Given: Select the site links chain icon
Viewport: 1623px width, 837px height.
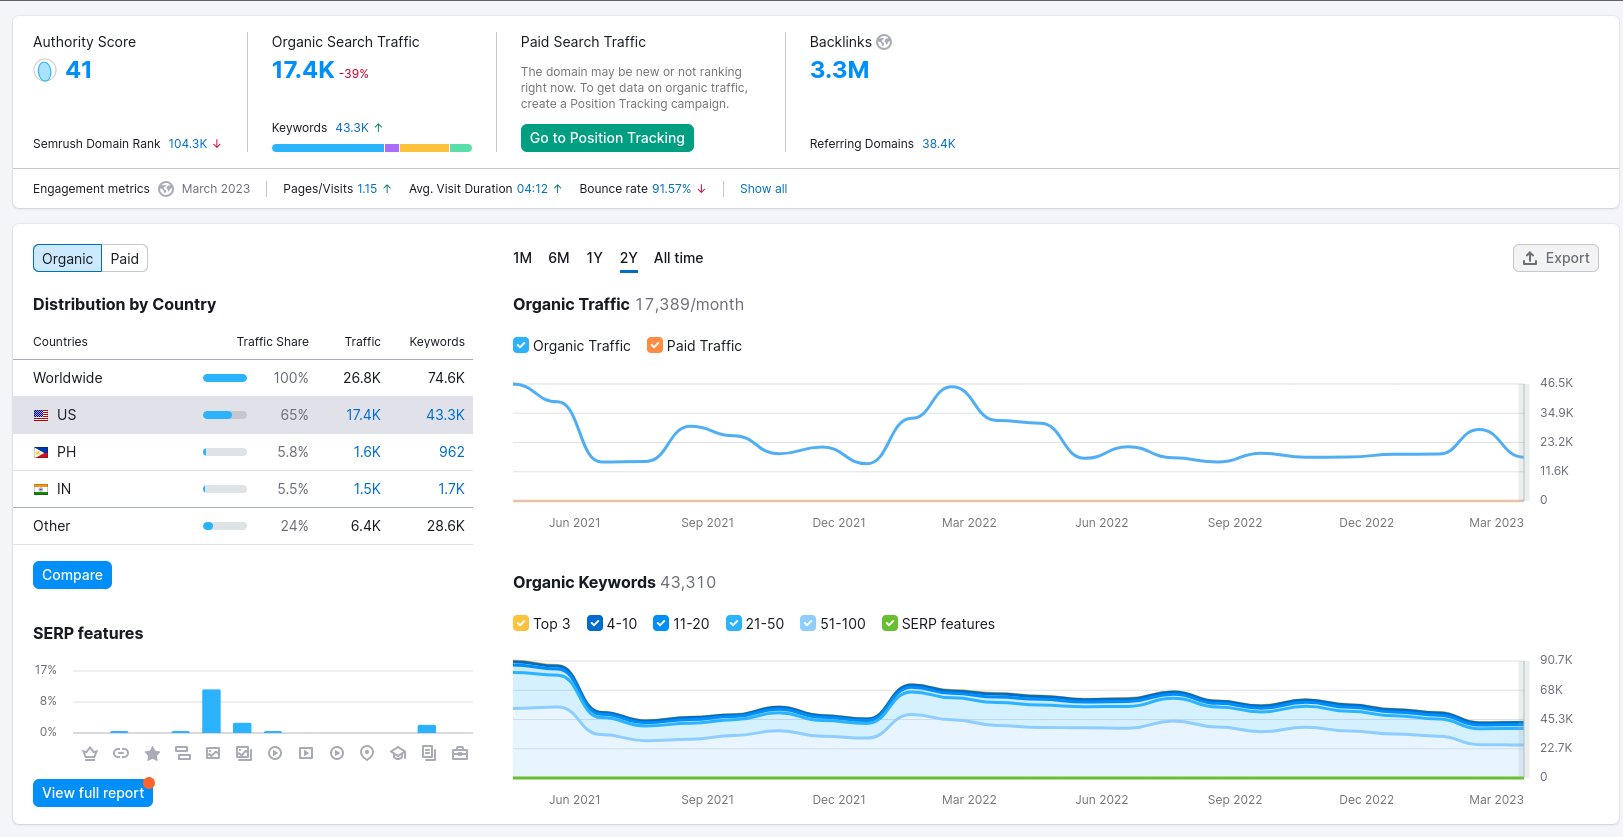Looking at the screenshot, I should click(x=121, y=753).
